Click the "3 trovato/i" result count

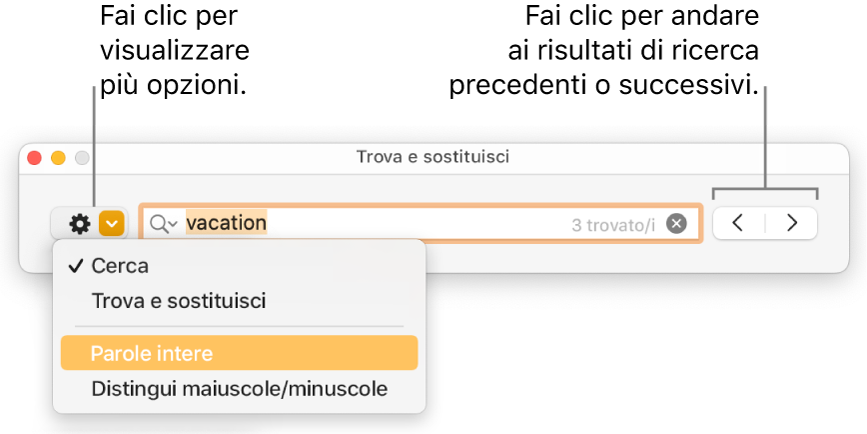click(613, 225)
